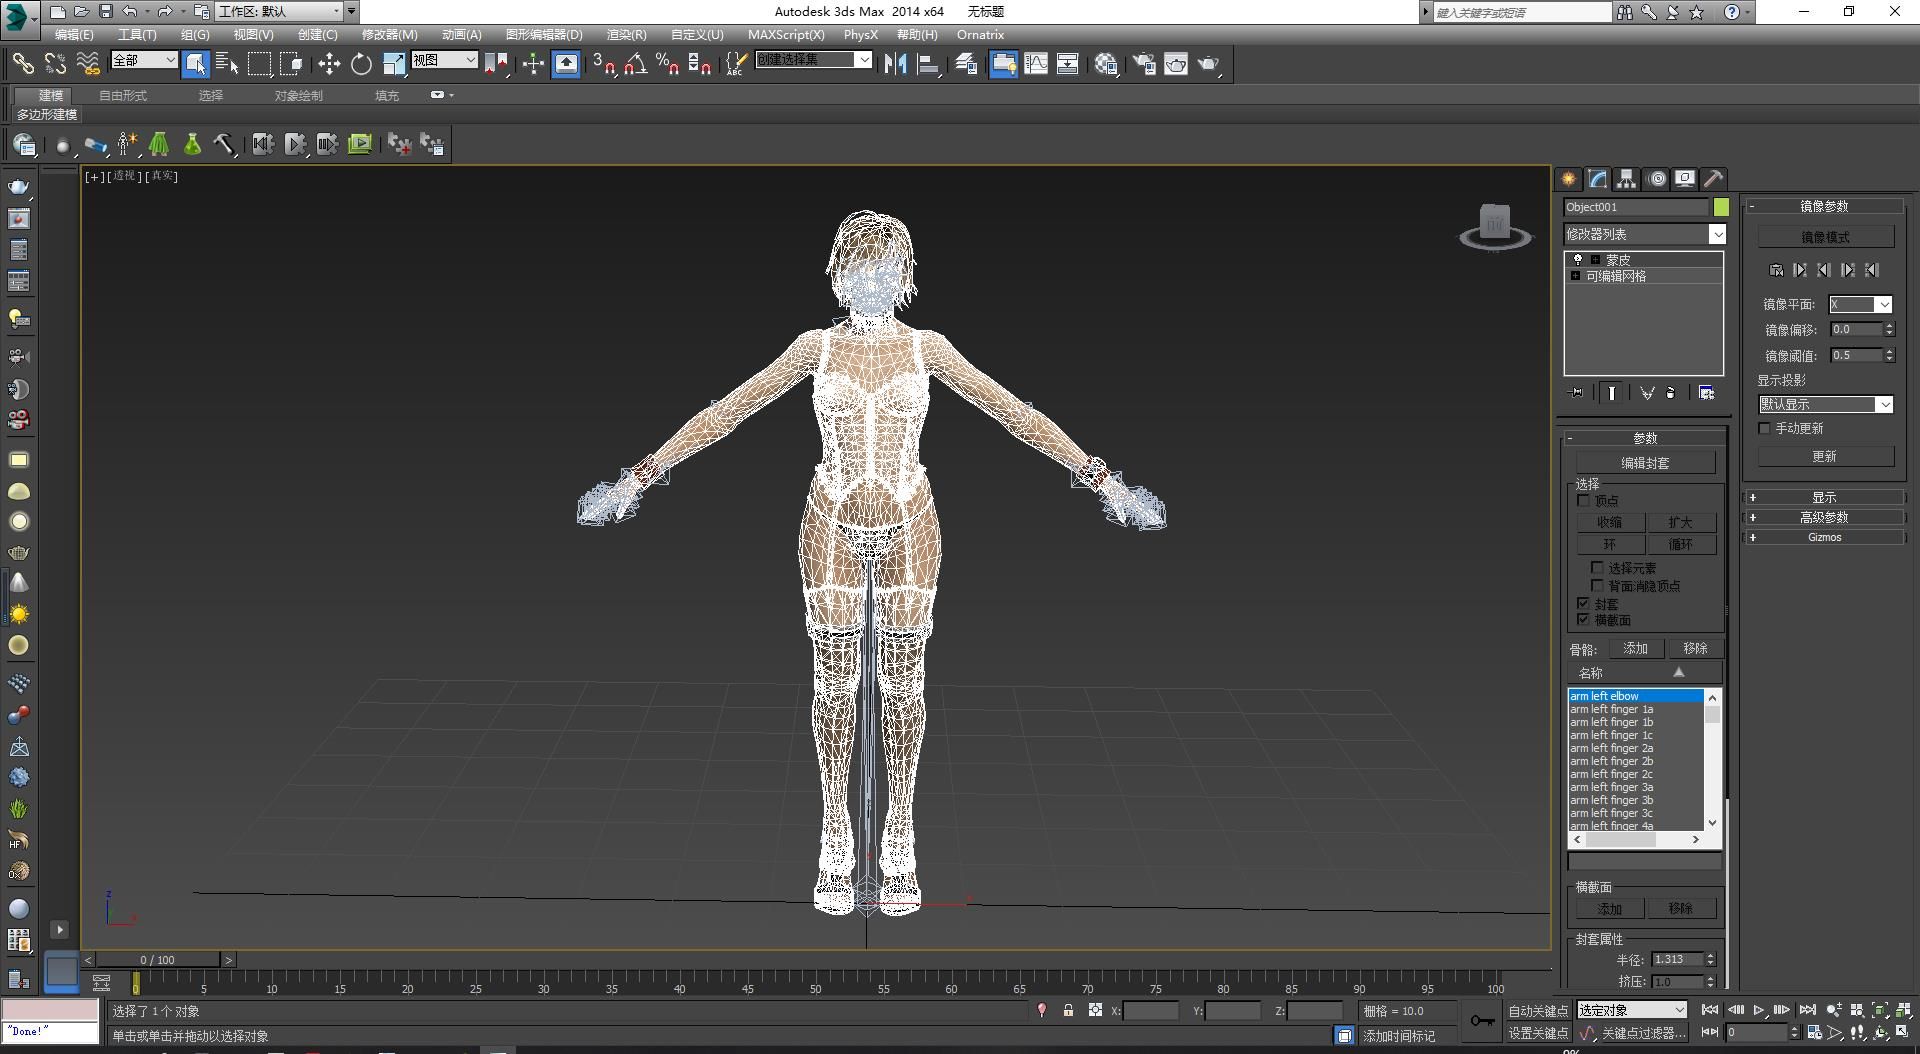1920x1054 pixels.
Task: Open the Mirror tool in the toolbar
Action: pos(895,64)
